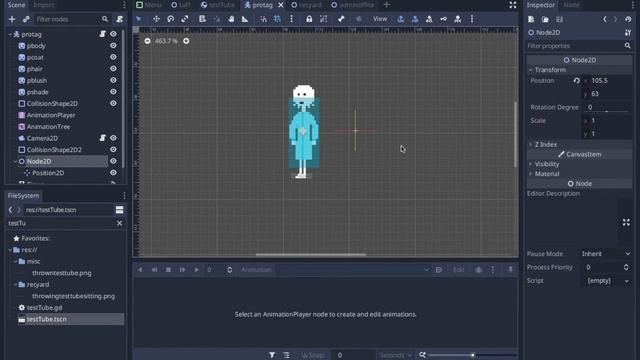The width and height of the screenshot is (640, 360).
Task: Revert the Position property to default
Action: click(x=576, y=81)
